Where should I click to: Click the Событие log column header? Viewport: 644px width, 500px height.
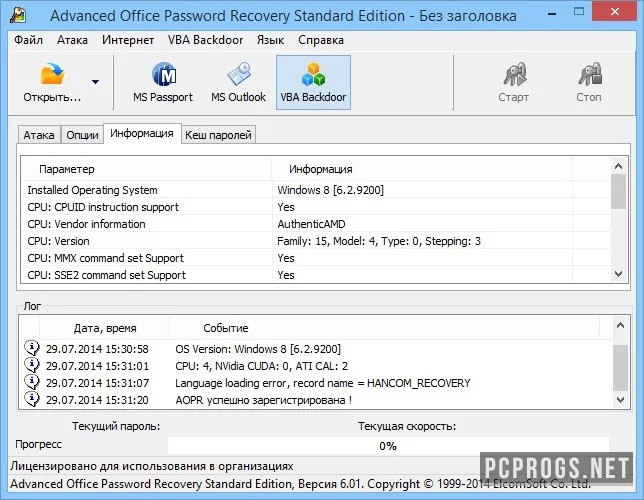point(385,328)
